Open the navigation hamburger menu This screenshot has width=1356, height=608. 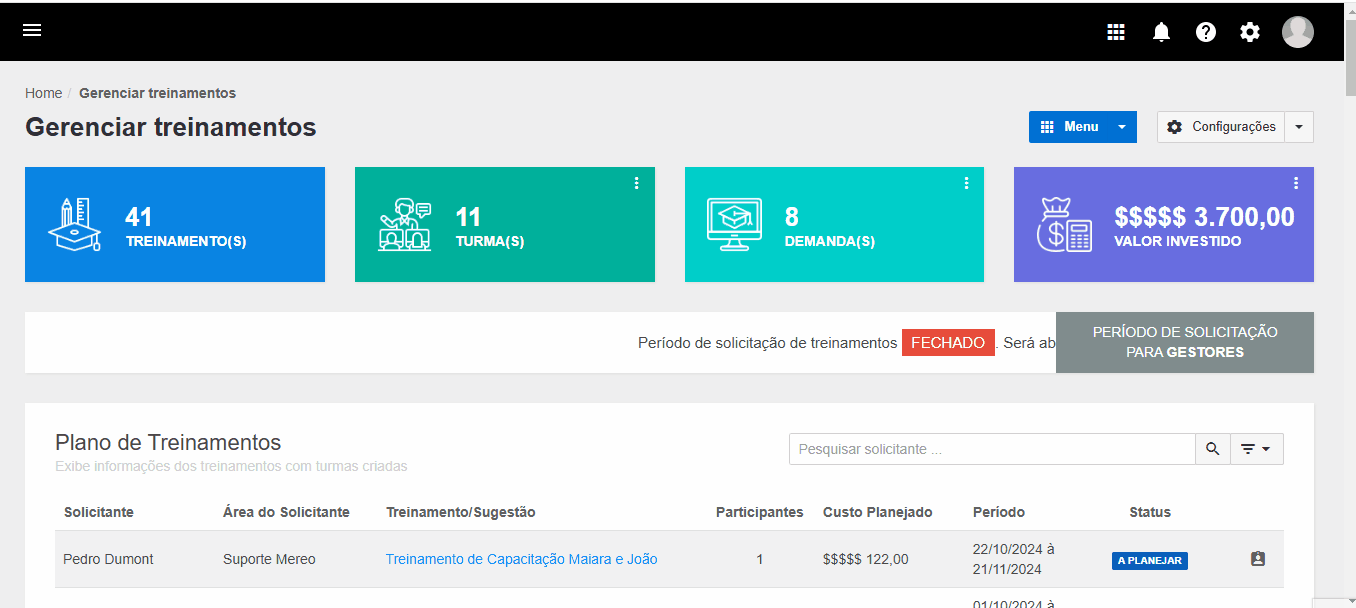pos(32,30)
